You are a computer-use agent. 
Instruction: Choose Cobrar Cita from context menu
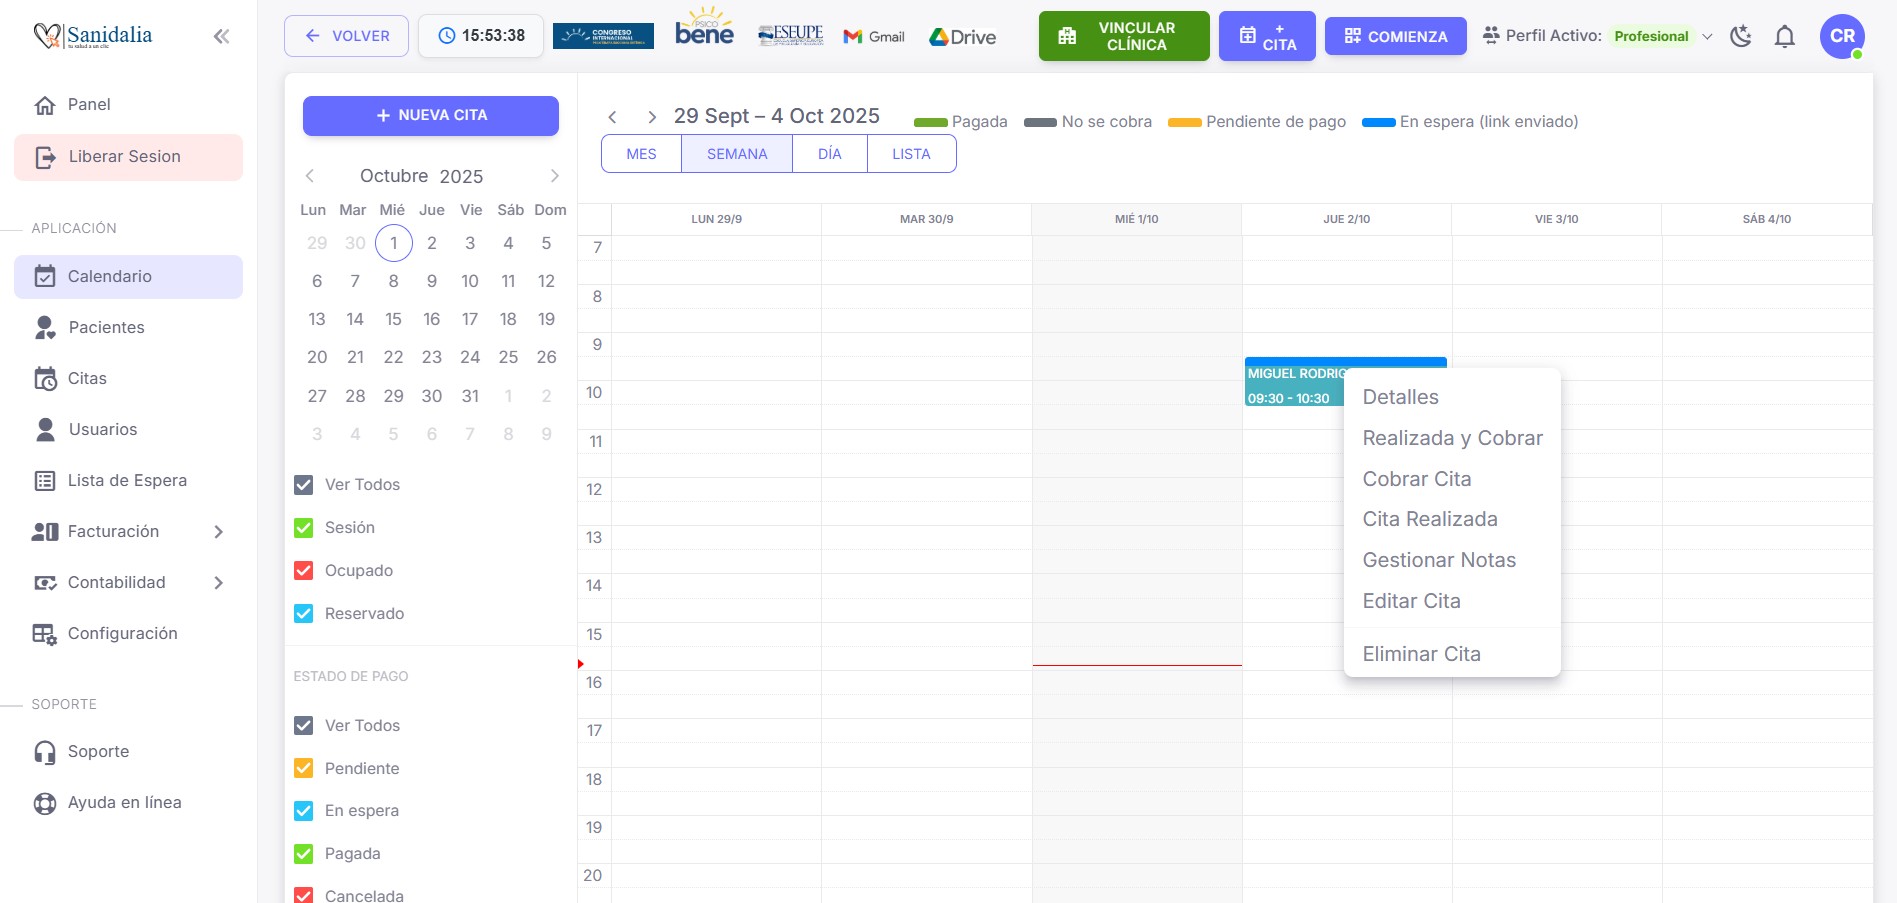pos(1416,479)
